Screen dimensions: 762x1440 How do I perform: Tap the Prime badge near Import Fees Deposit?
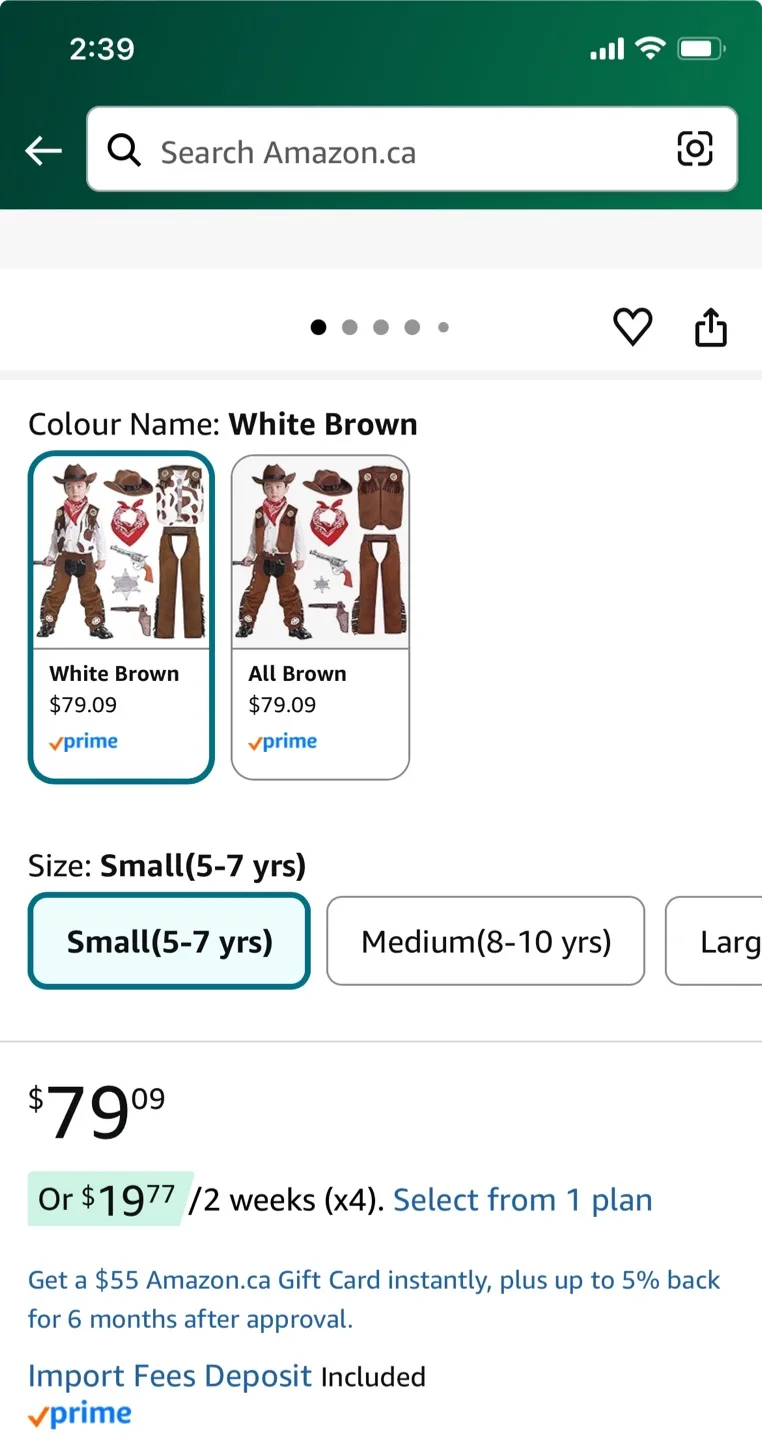[79, 1413]
